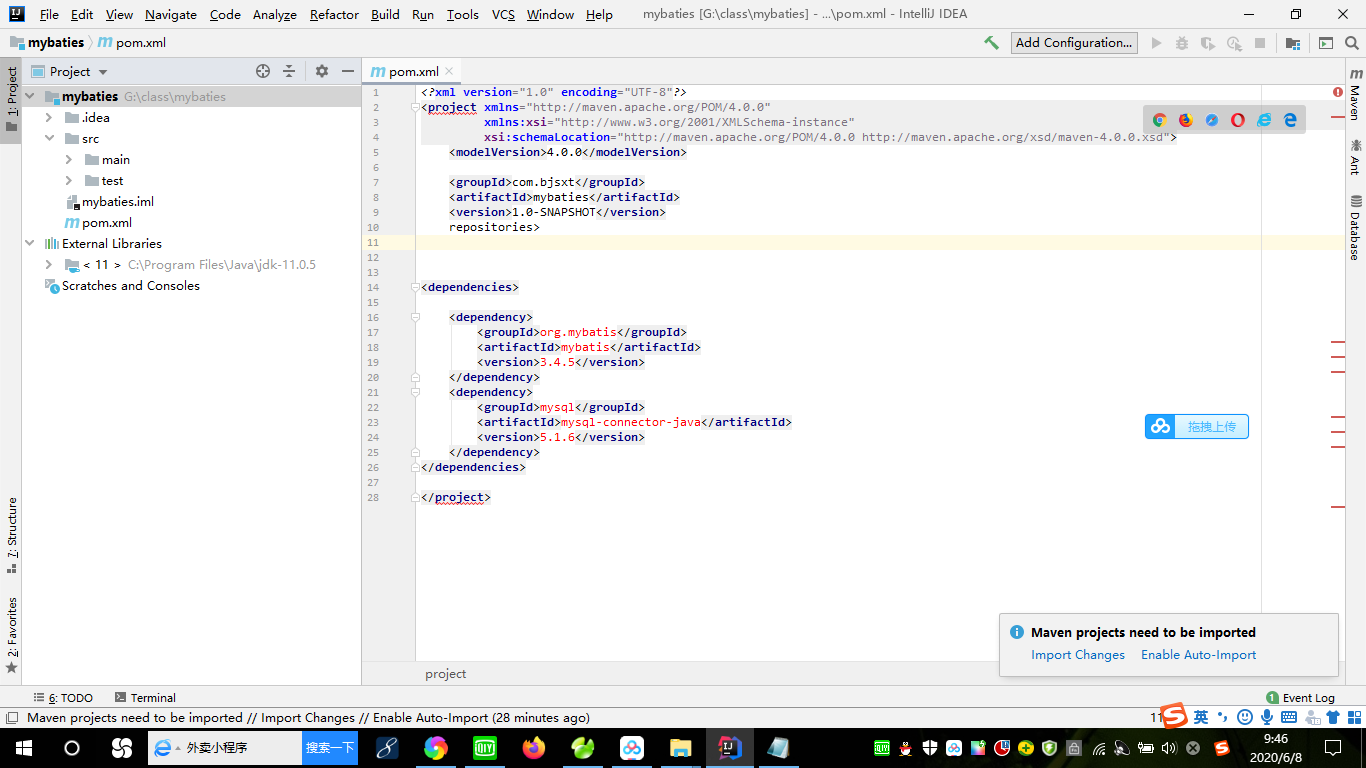The height and width of the screenshot is (768, 1366).
Task: Expand the test folder
Action: coord(69,181)
